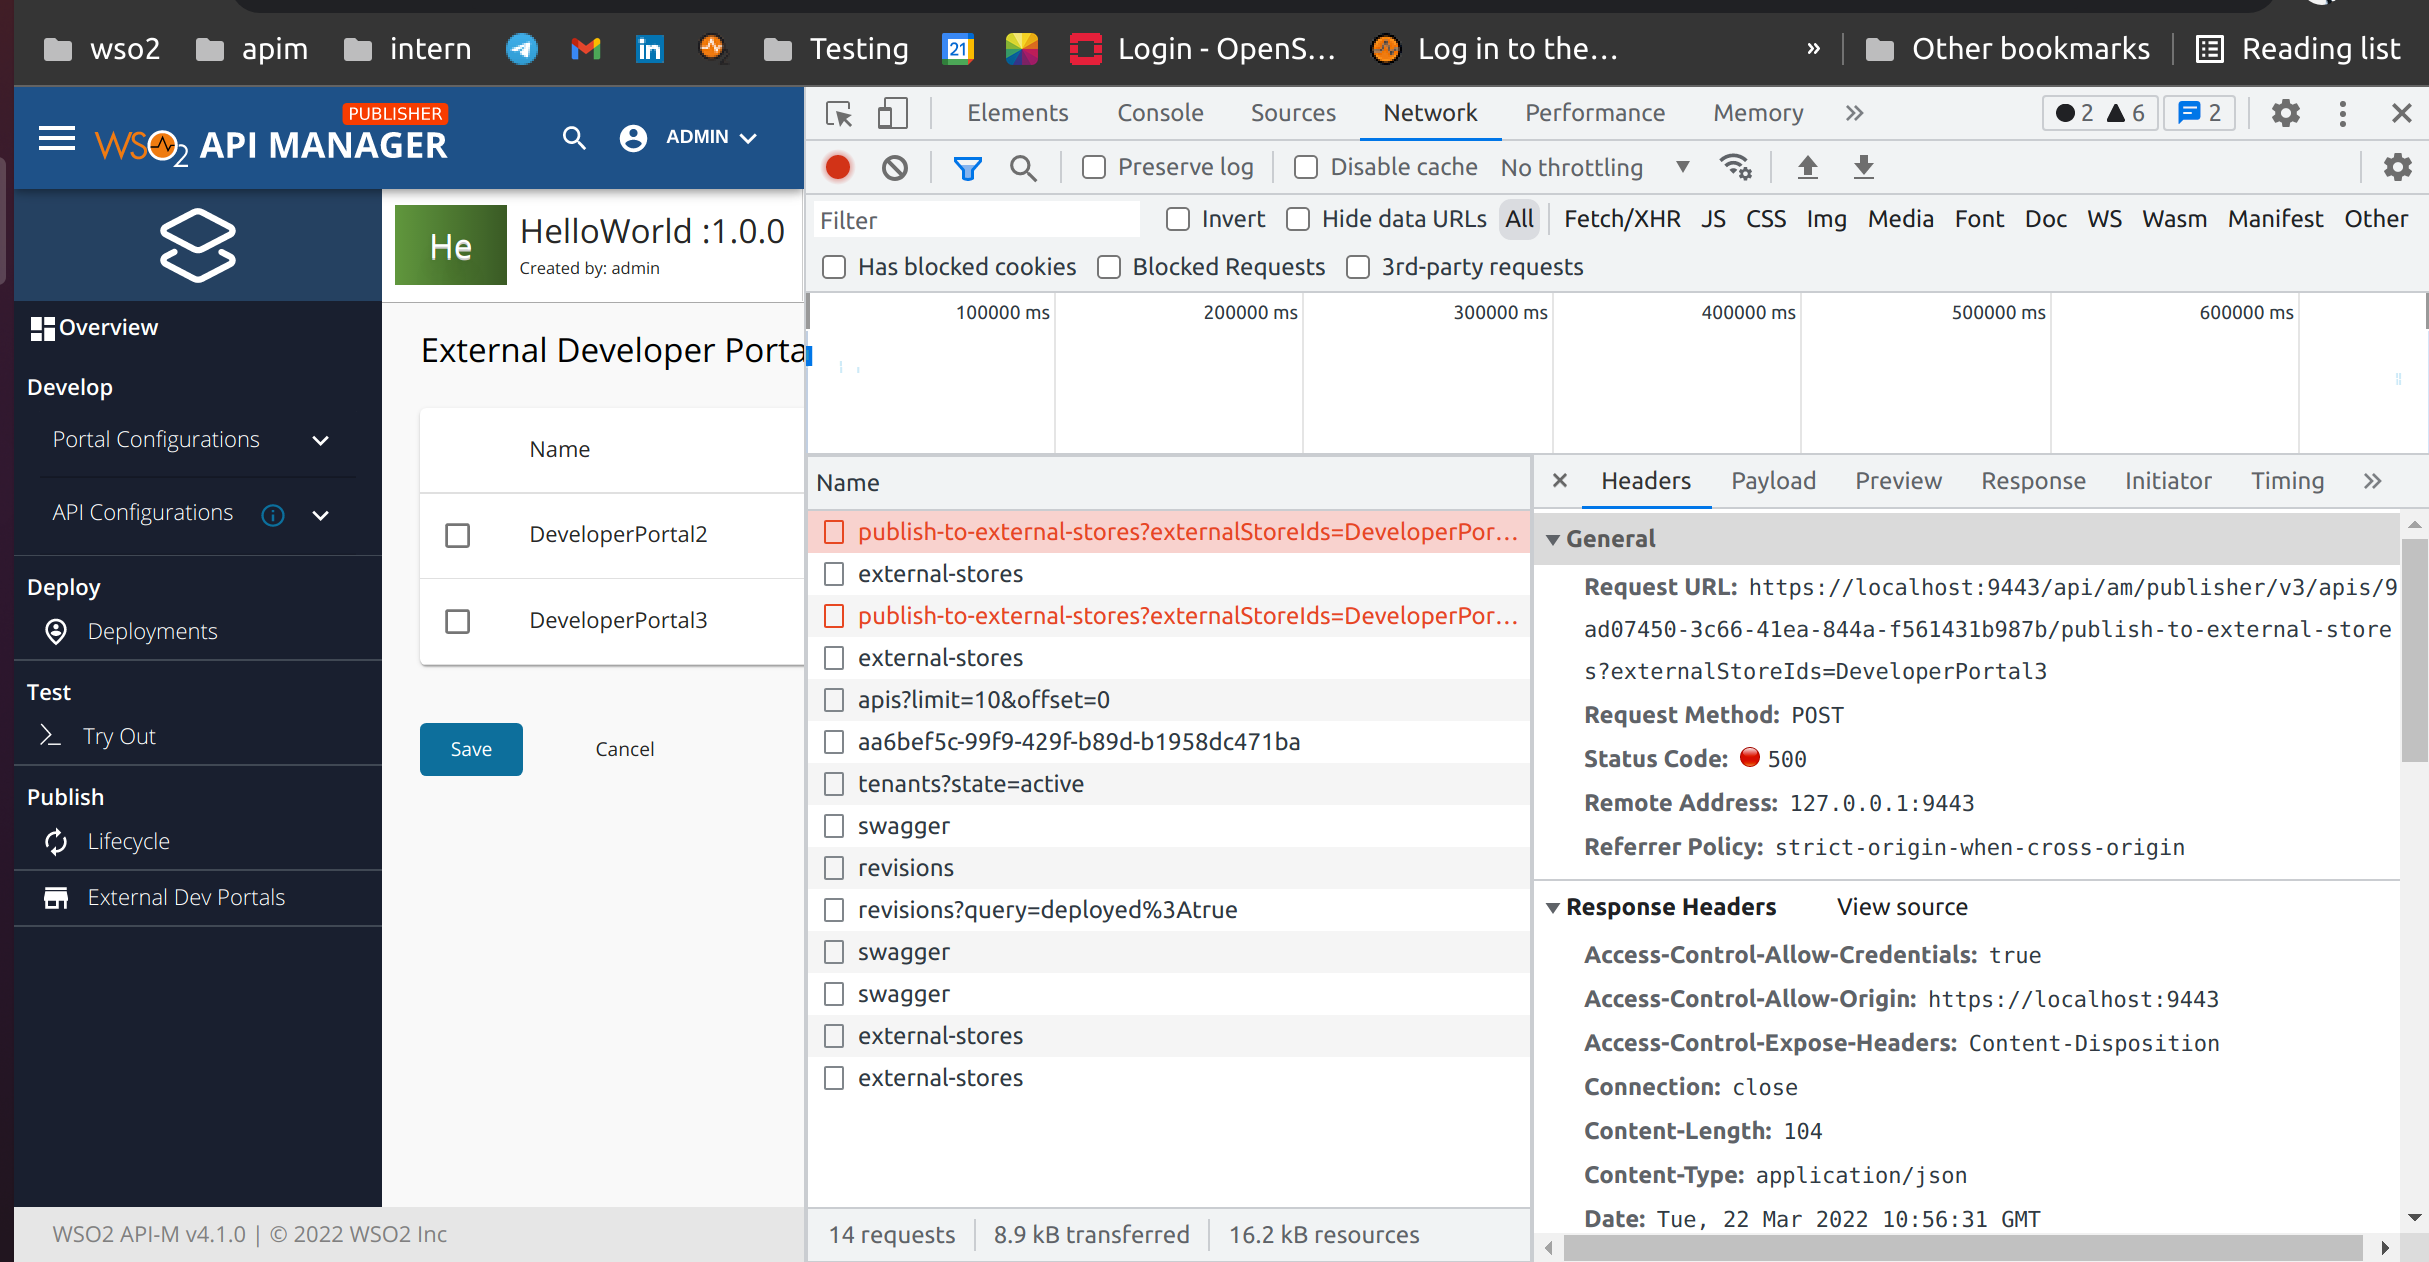
Task: Open DevTools network settings gear
Action: click(2397, 167)
